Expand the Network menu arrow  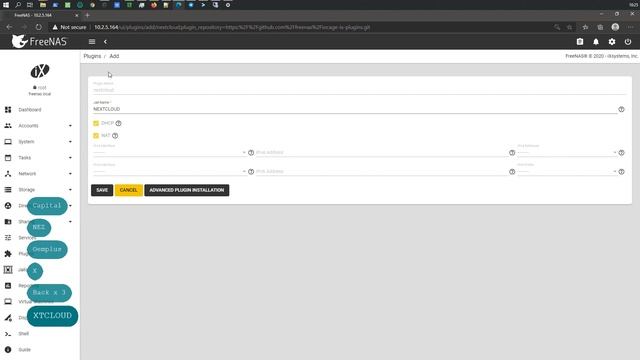coord(70,173)
